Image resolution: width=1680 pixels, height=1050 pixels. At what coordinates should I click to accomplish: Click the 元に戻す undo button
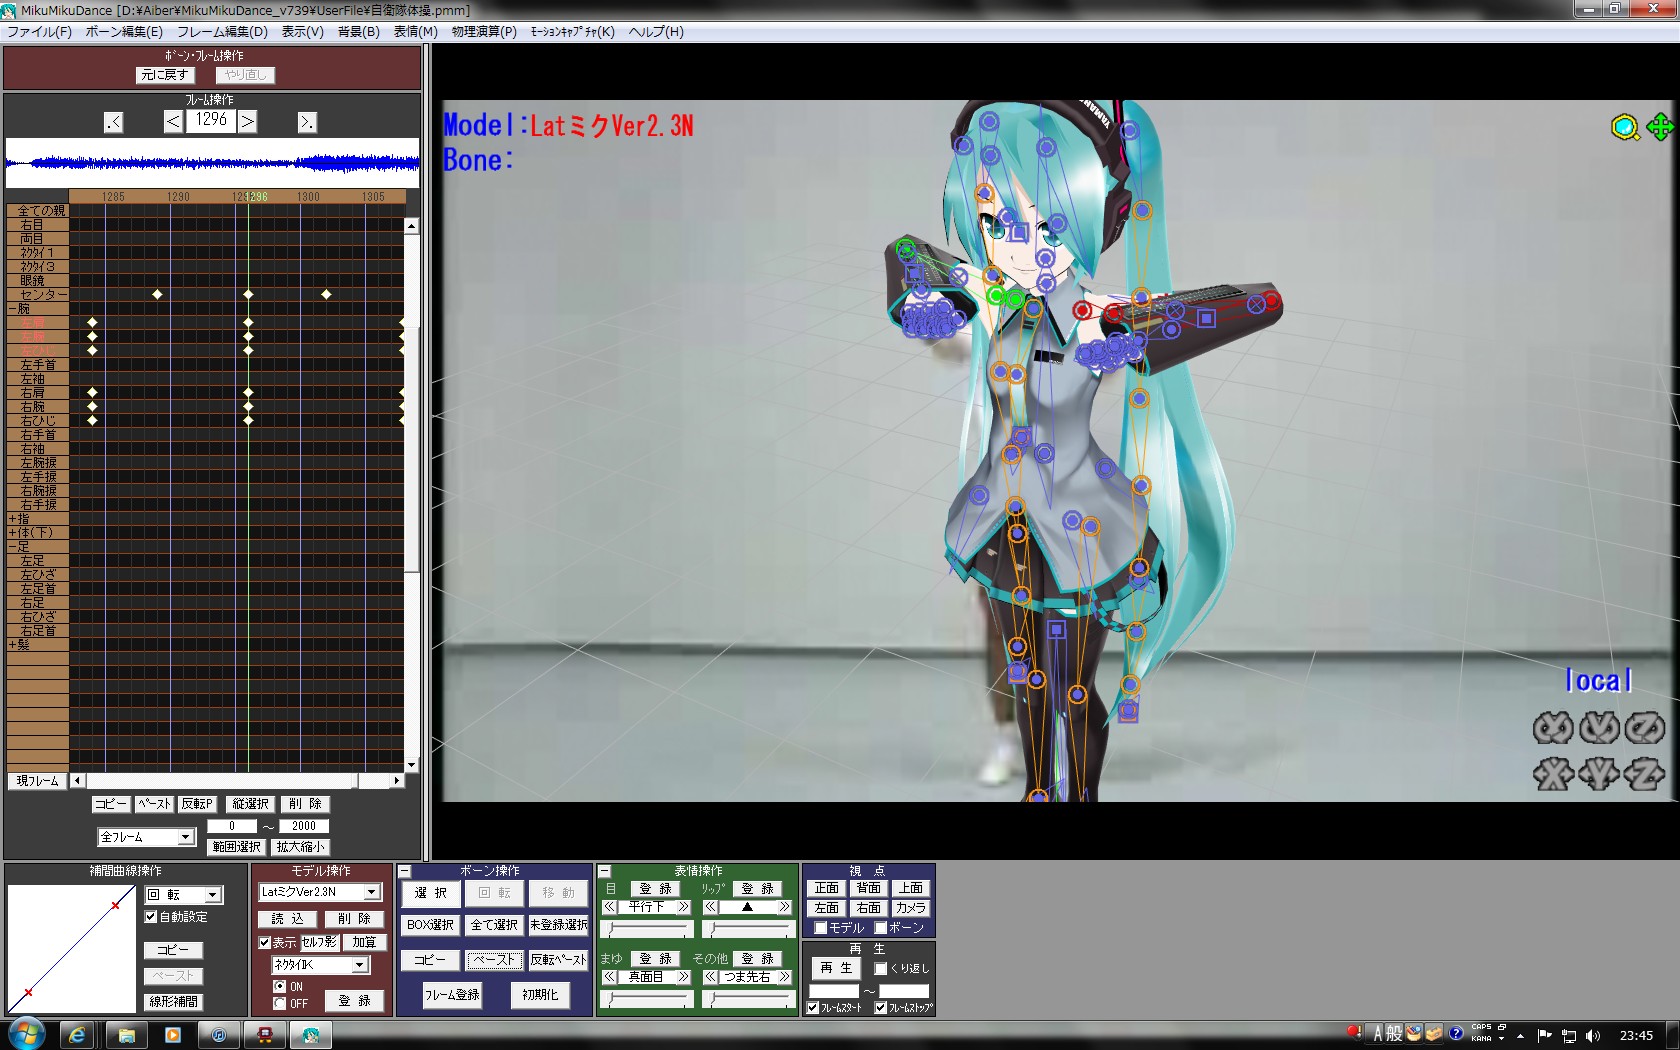point(164,75)
